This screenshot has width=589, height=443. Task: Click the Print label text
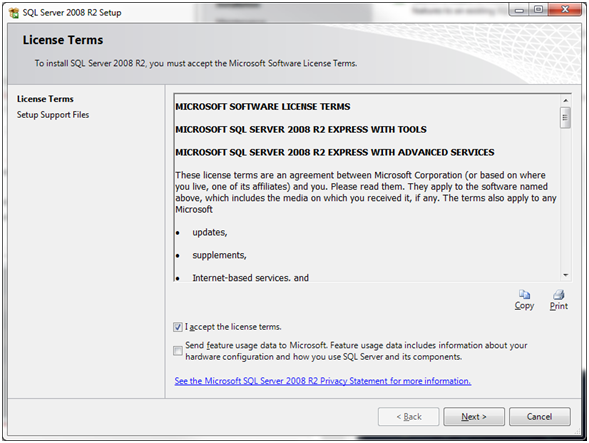[559, 306]
